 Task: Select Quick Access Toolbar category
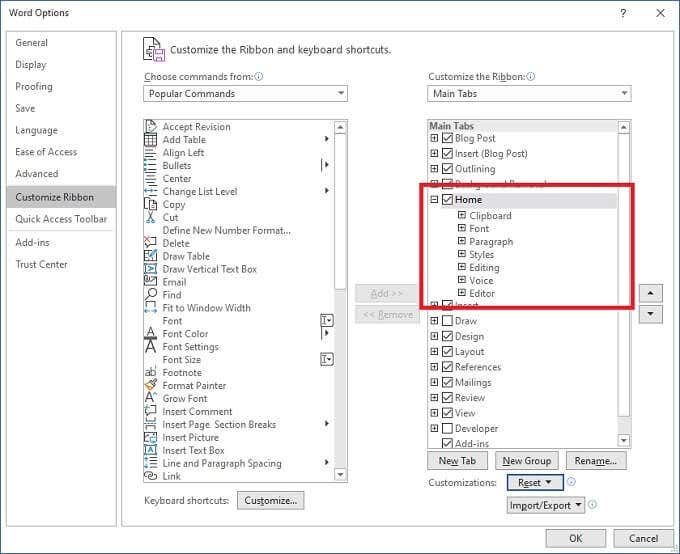pos(61,219)
